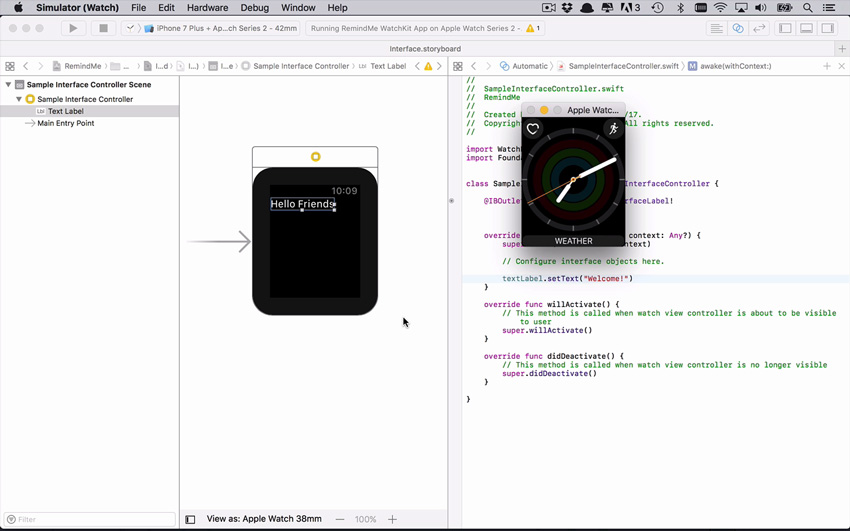Jump to previous issue arrow in storyboard bar
This screenshot has width=850, height=531.
coord(417,66)
